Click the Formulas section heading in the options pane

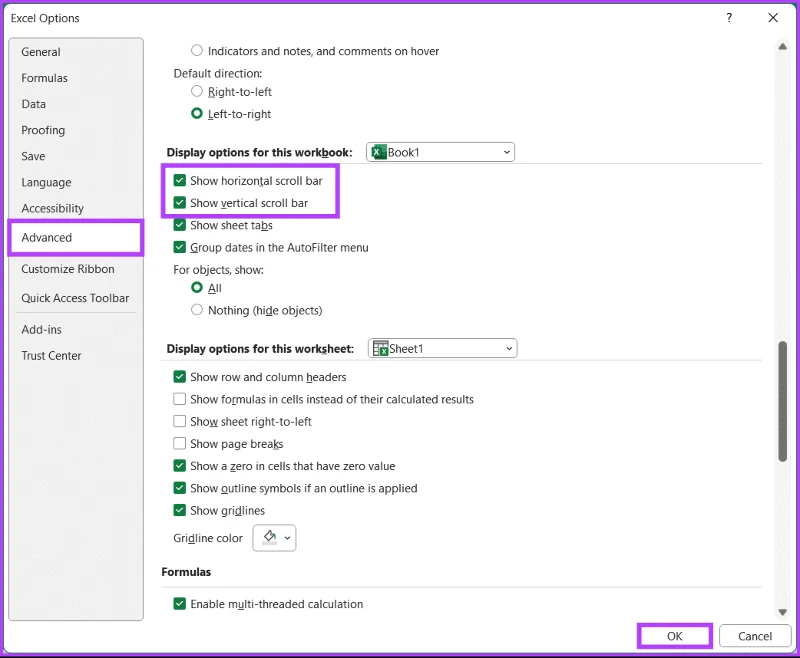tap(186, 572)
